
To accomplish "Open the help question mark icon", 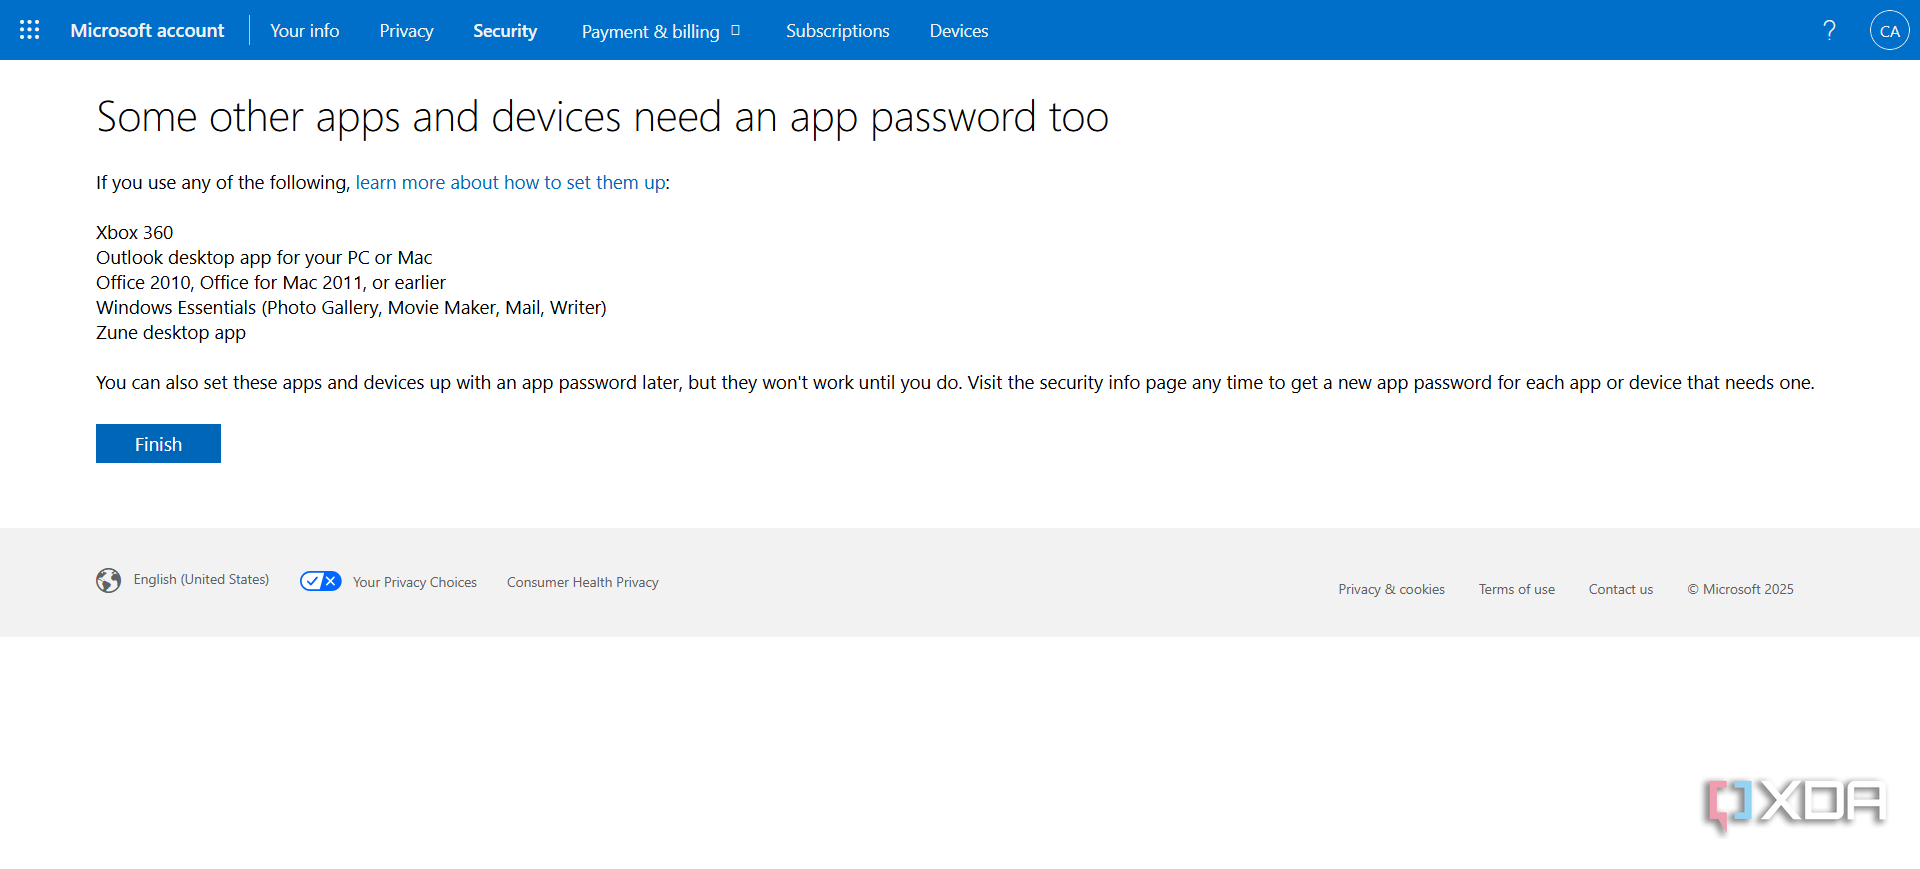I will pyautogui.click(x=1829, y=30).
